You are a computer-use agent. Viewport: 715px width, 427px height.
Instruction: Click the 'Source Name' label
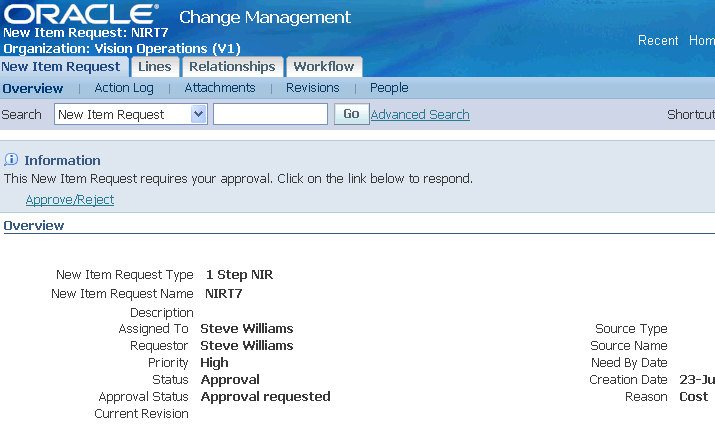click(x=629, y=346)
